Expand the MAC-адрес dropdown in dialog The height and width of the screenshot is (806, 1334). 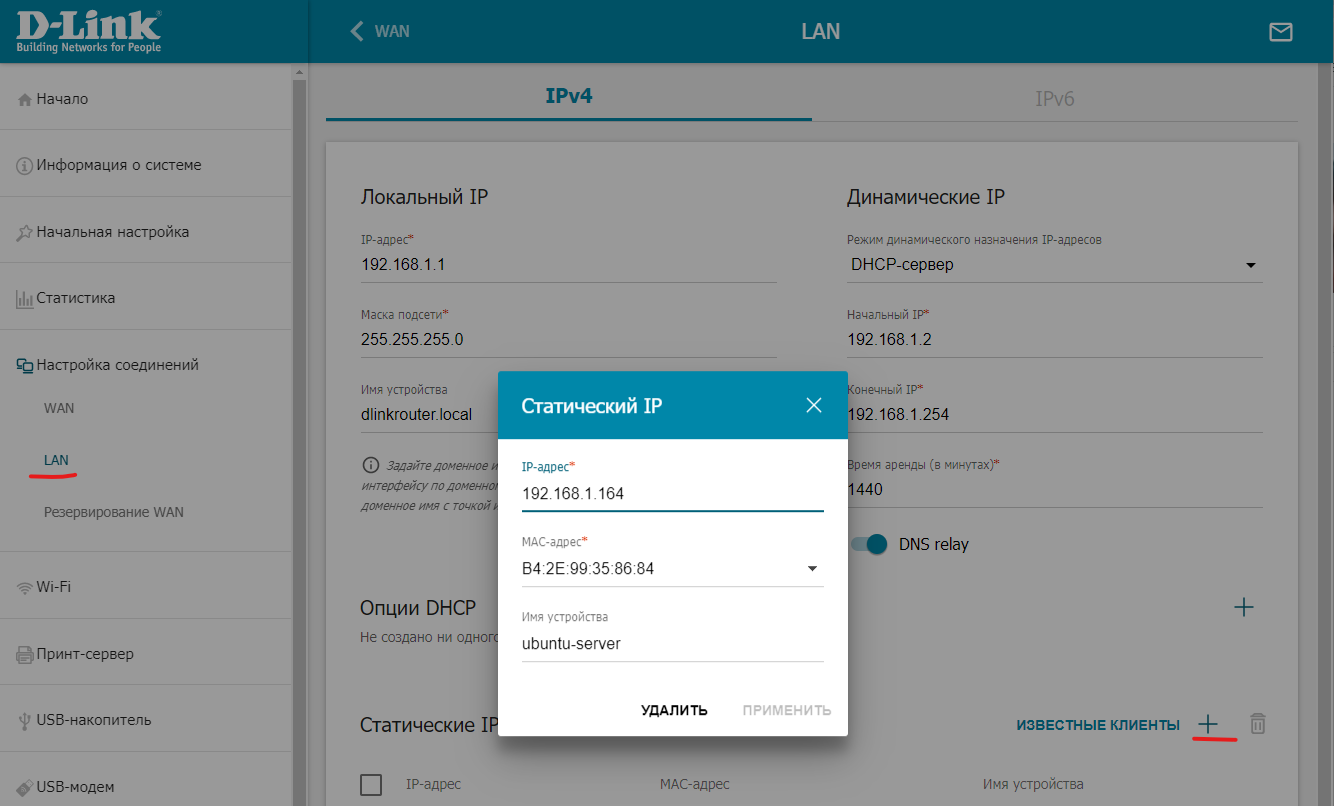[x=812, y=570]
